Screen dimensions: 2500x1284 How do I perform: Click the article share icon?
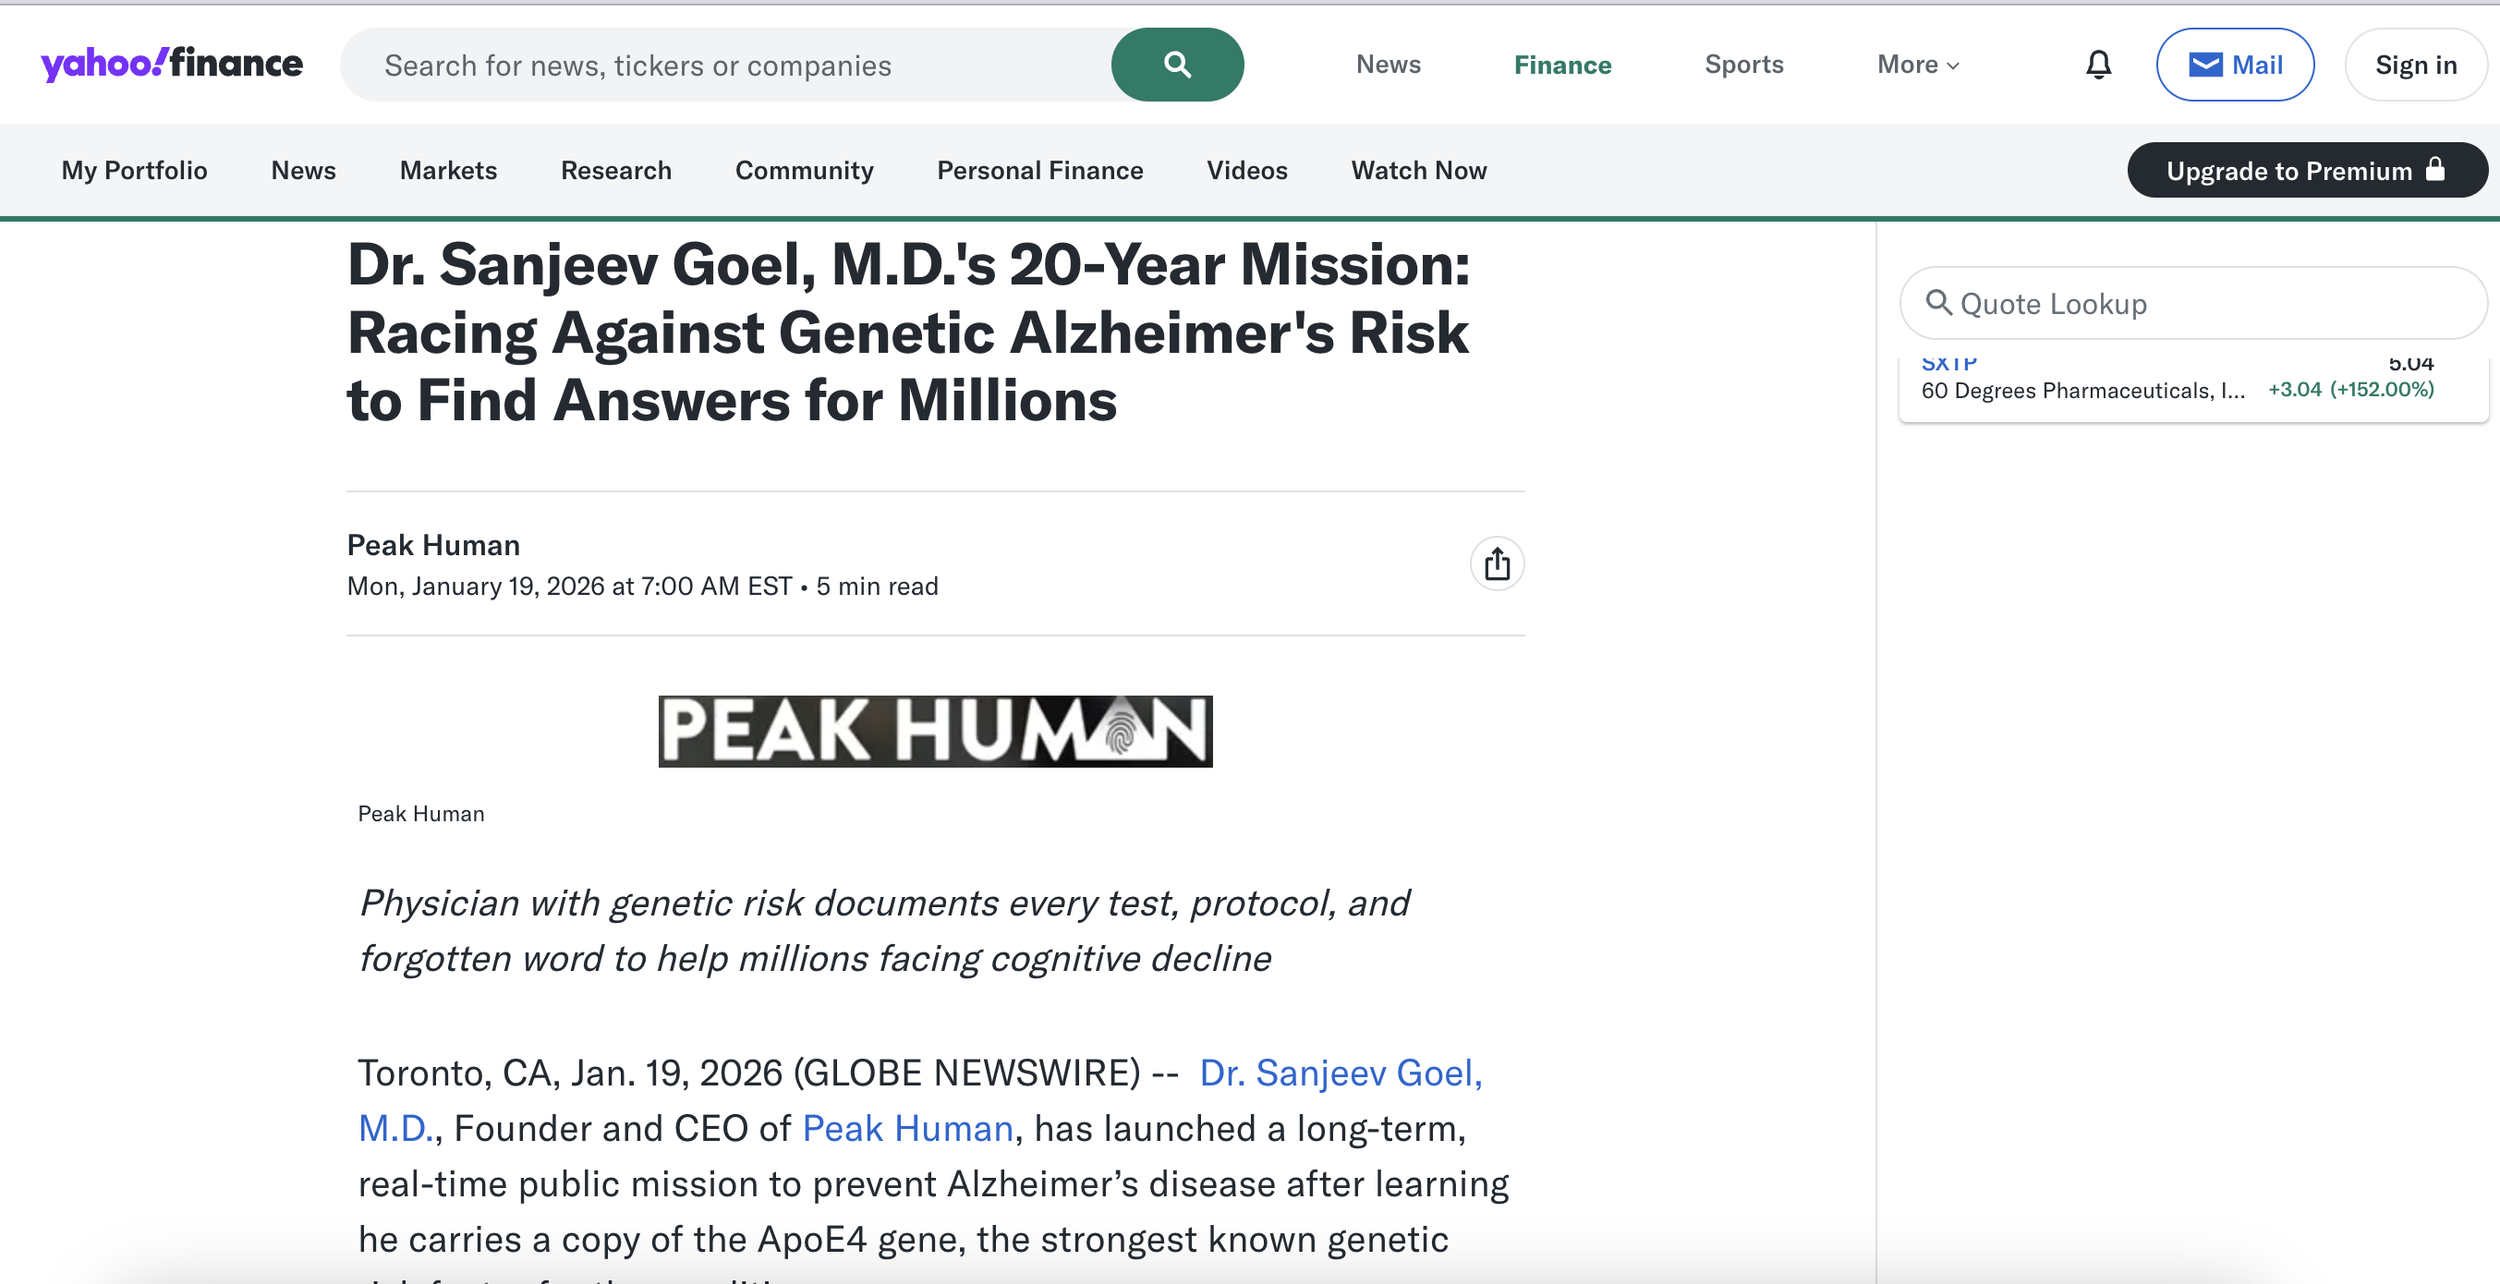(x=1496, y=564)
